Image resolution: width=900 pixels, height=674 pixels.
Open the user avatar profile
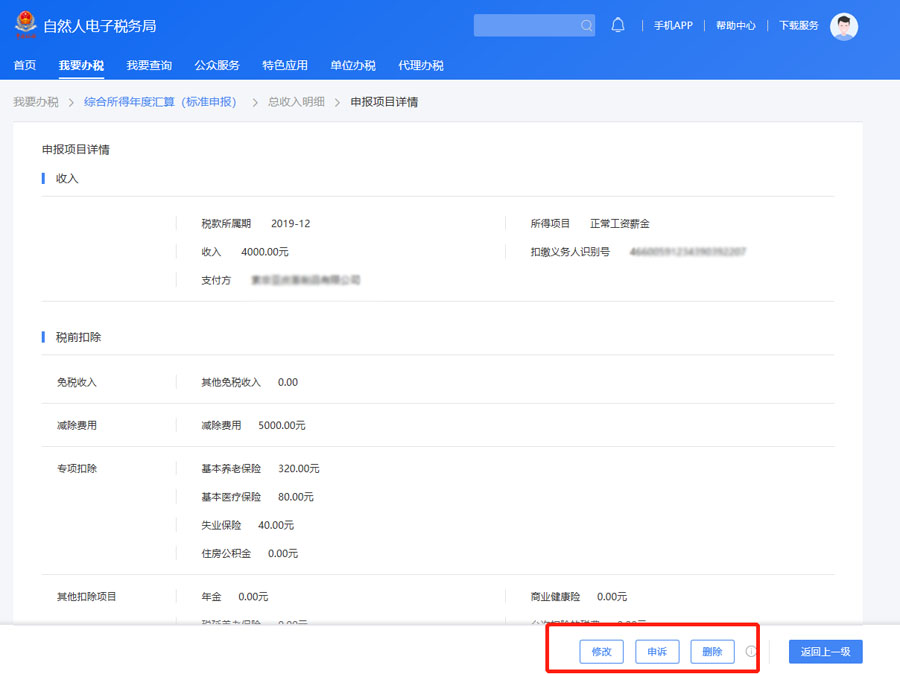pyautogui.click(x=844, y=26)
